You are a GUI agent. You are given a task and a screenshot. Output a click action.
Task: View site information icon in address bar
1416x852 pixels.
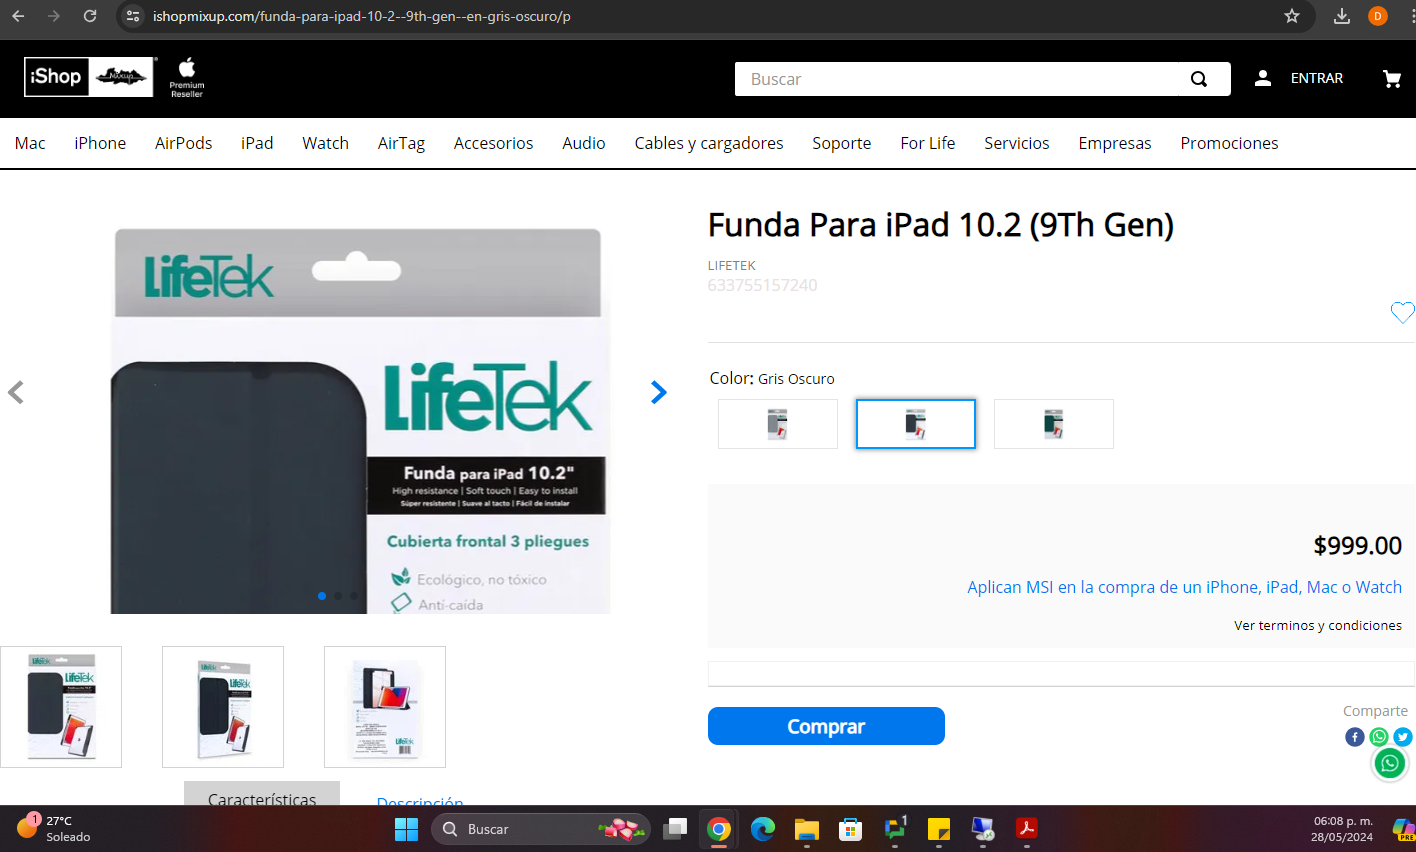tap(133, 16)
